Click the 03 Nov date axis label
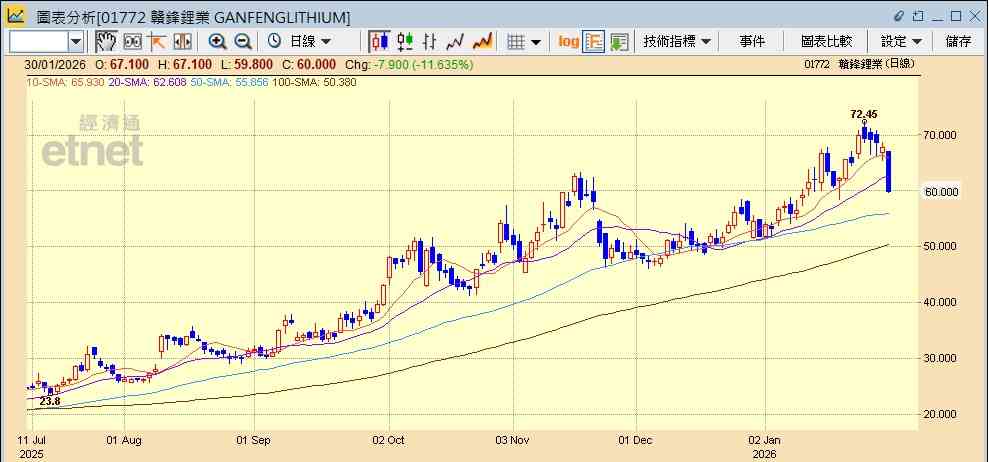This screenshot has width=989, height=462. coord(513,440)
